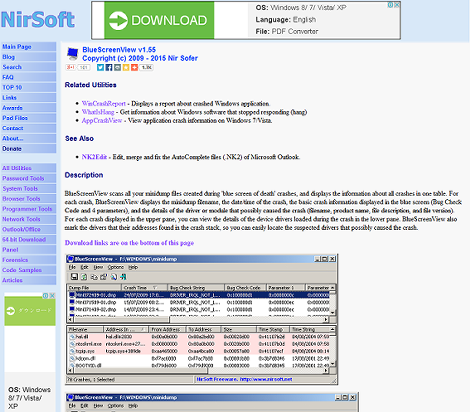Open the NK2Edit link
The height and width of the screenshot is (412, 470).
click(x=94, y=157)
